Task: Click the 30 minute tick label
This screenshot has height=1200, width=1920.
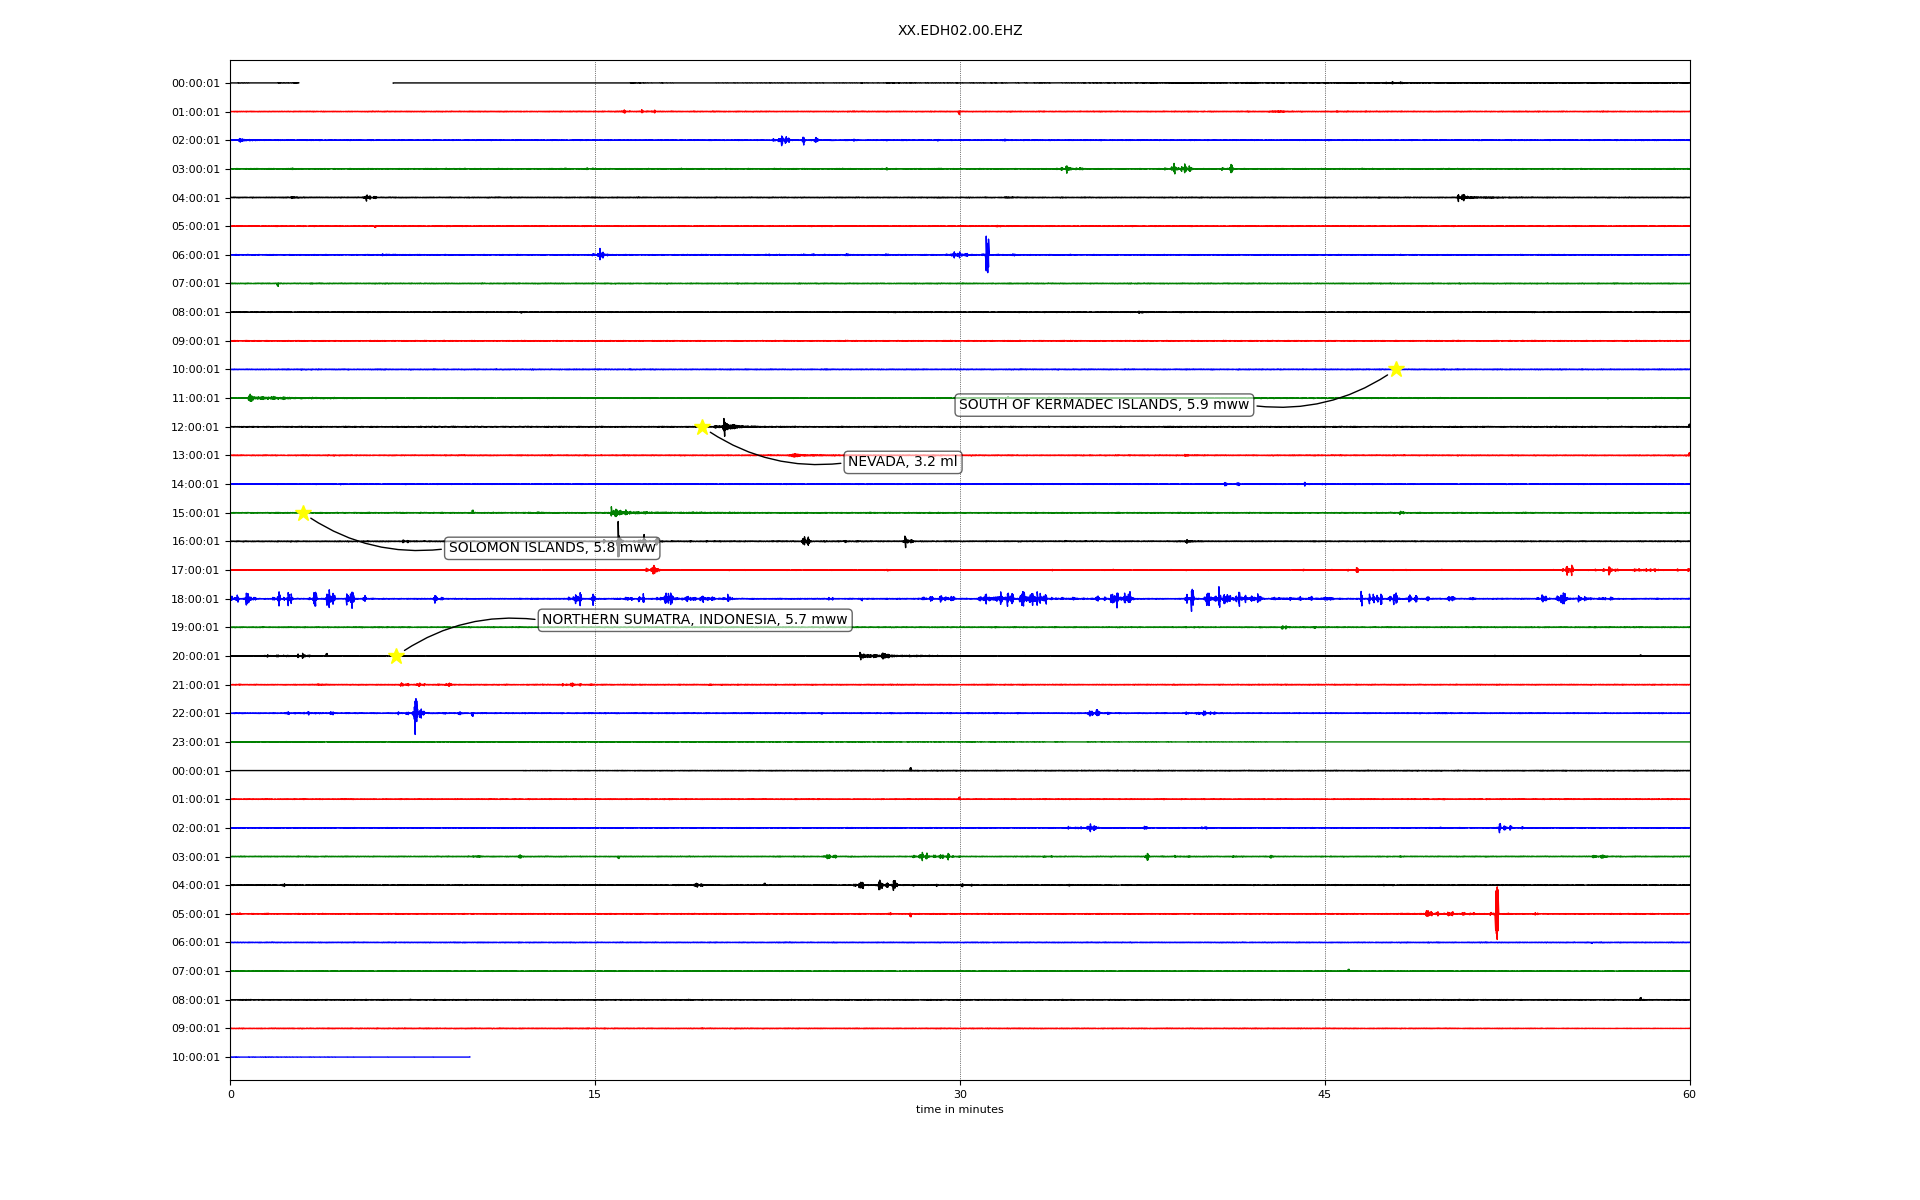Action: (x=959, y=1094)
